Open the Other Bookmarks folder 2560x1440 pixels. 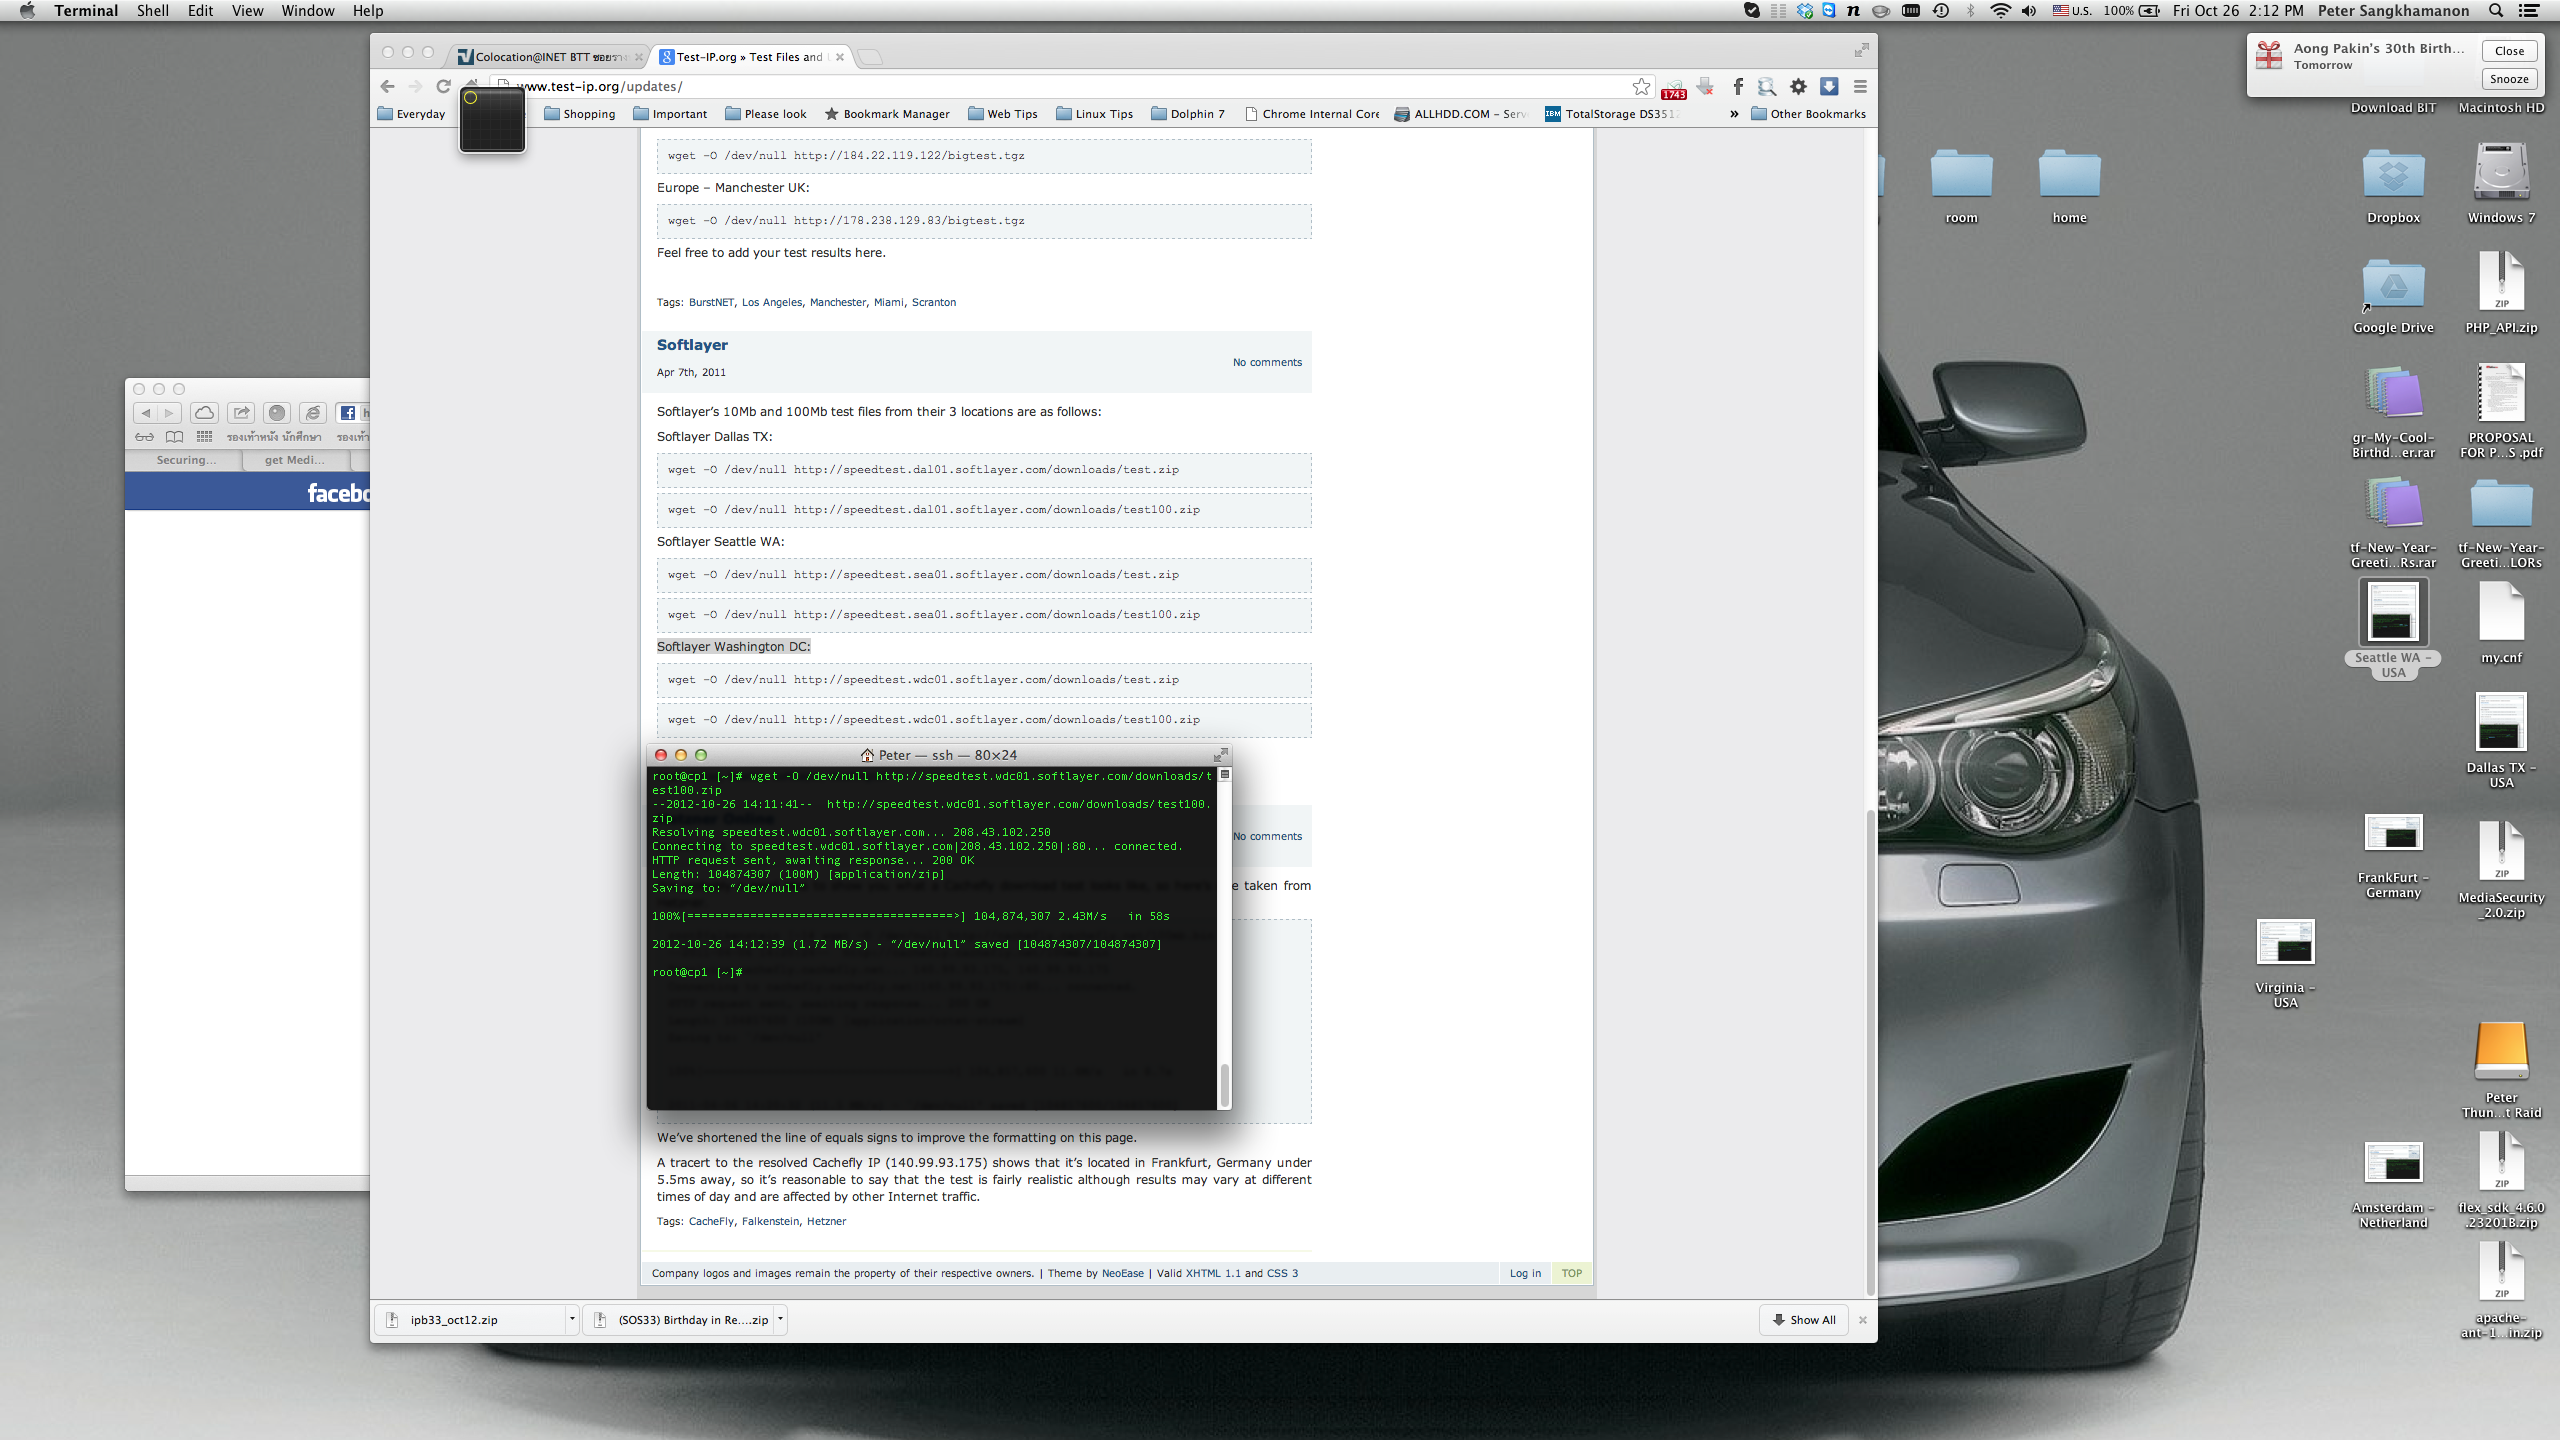tap(1808, 114)
